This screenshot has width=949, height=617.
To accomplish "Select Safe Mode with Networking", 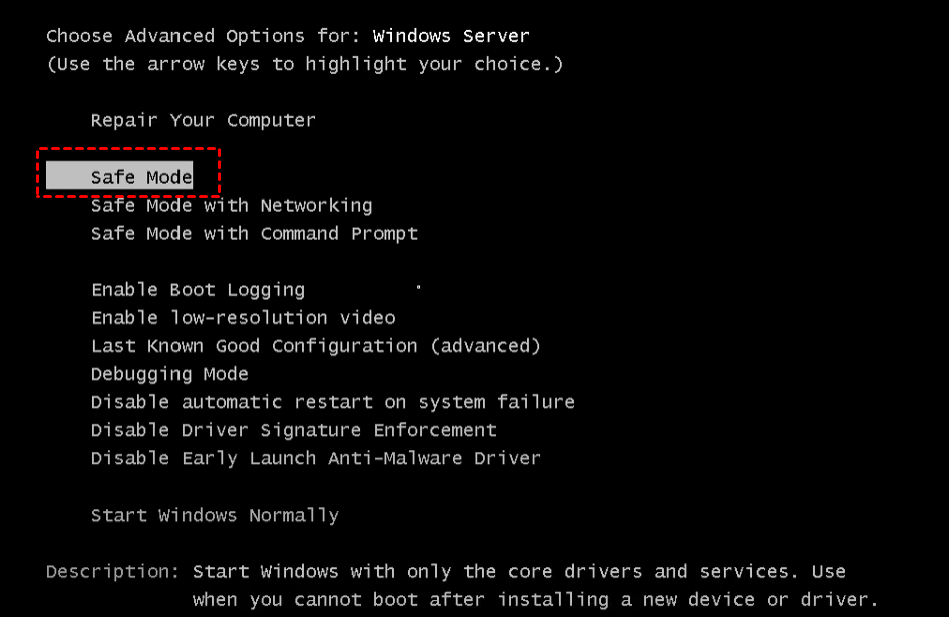I will [231, 205].
